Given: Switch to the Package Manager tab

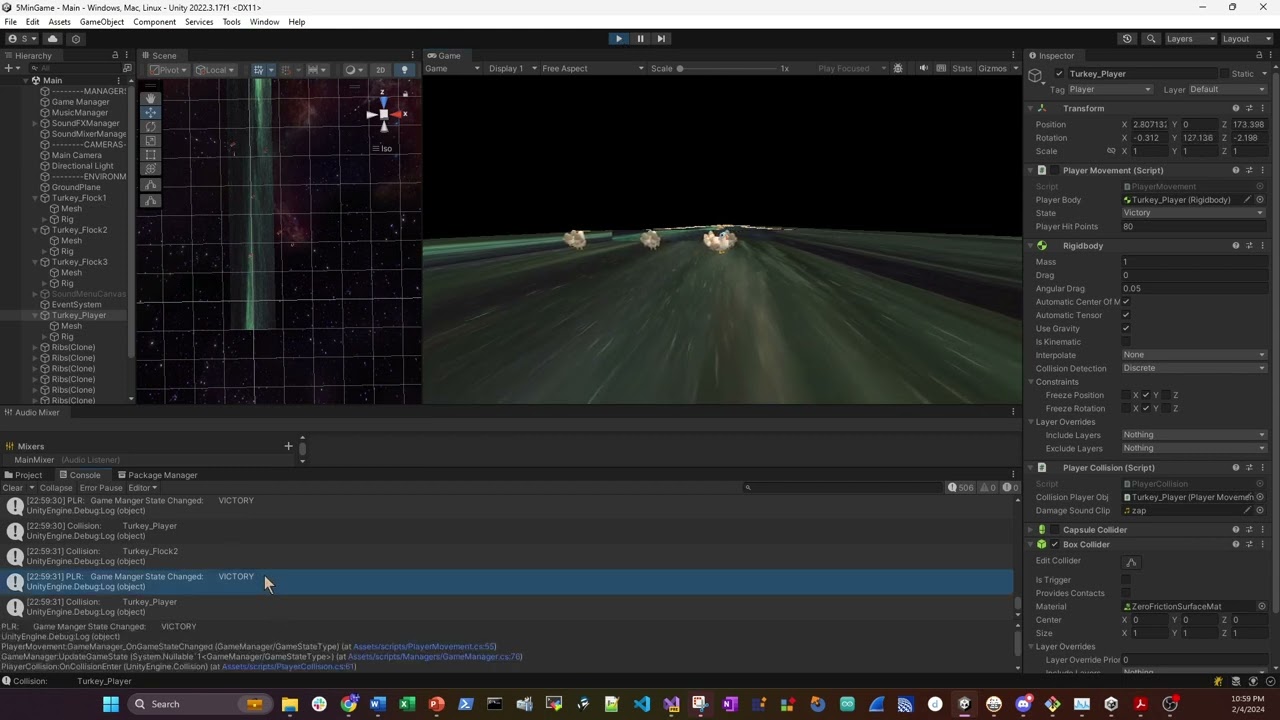Looking at the screenshot, I should (157, 475).
